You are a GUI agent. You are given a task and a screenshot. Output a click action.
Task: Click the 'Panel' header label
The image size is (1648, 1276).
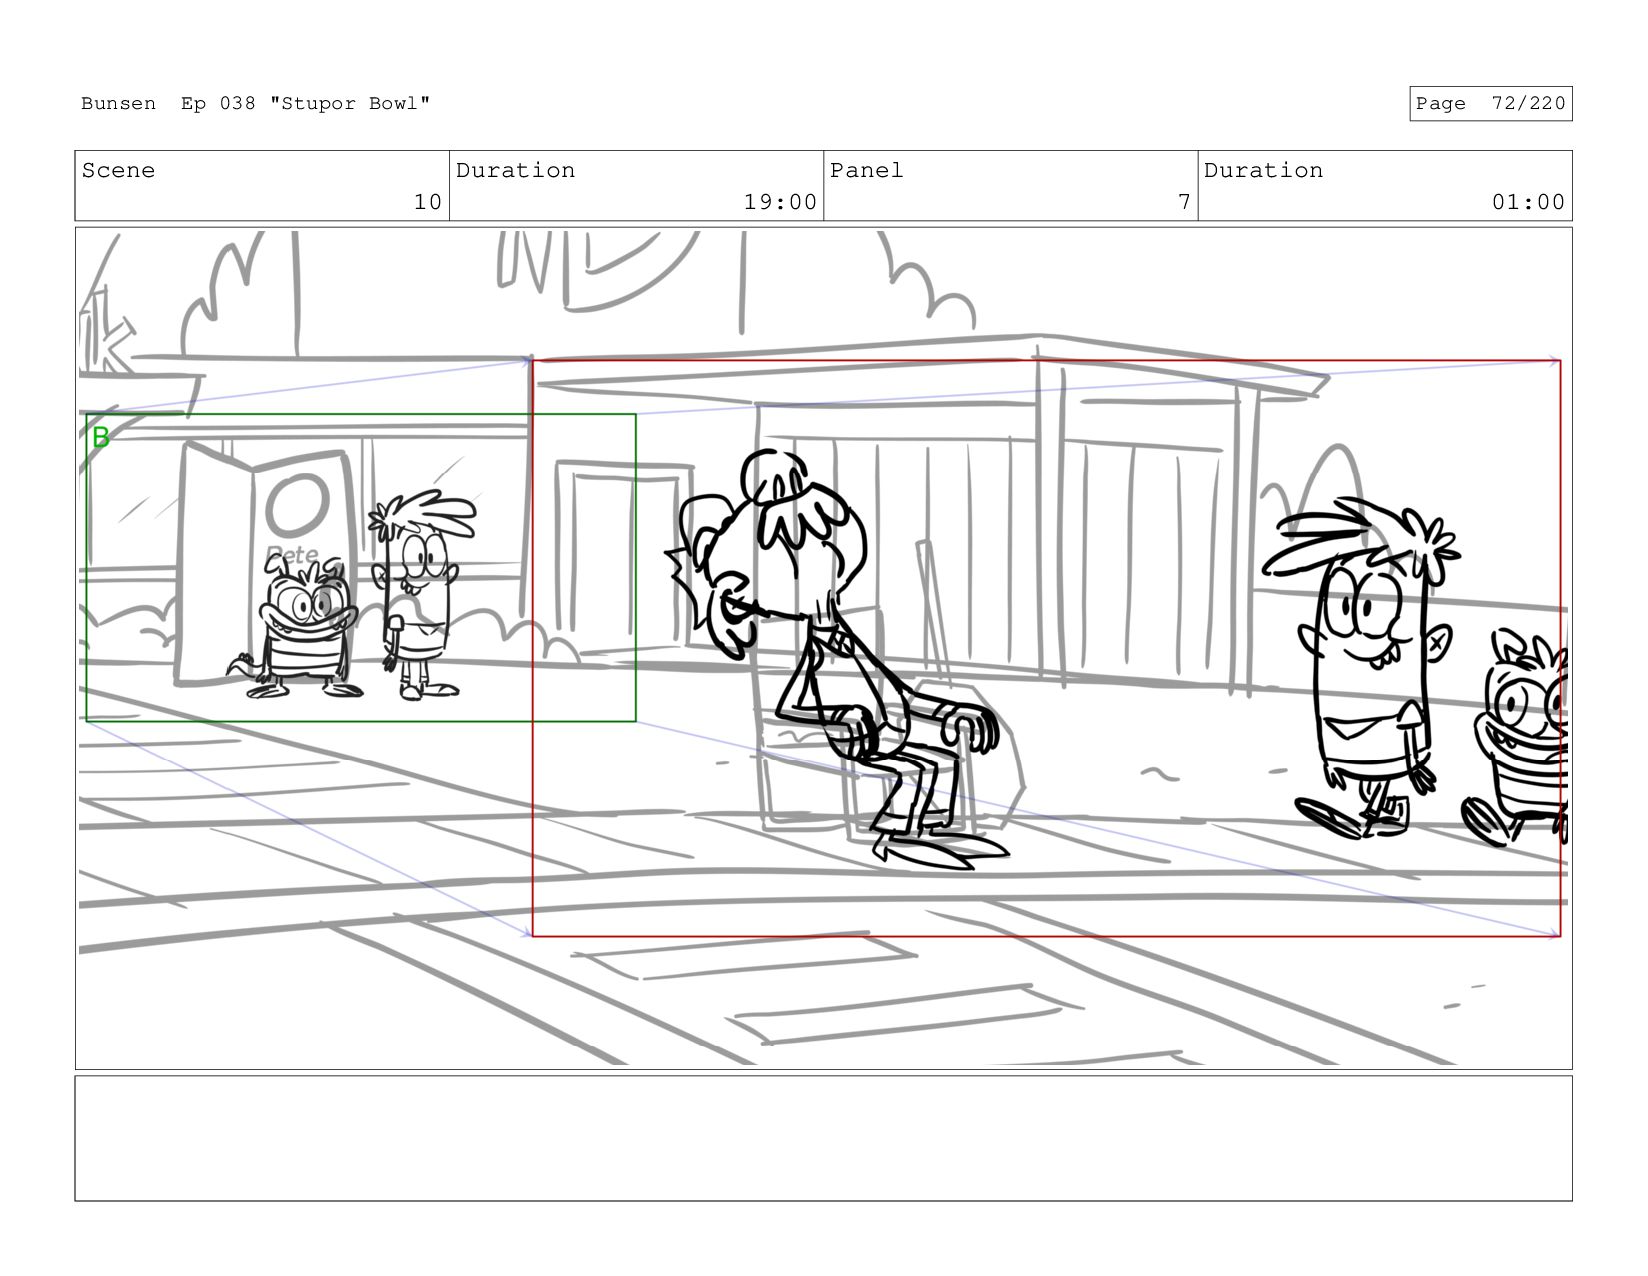866,171
